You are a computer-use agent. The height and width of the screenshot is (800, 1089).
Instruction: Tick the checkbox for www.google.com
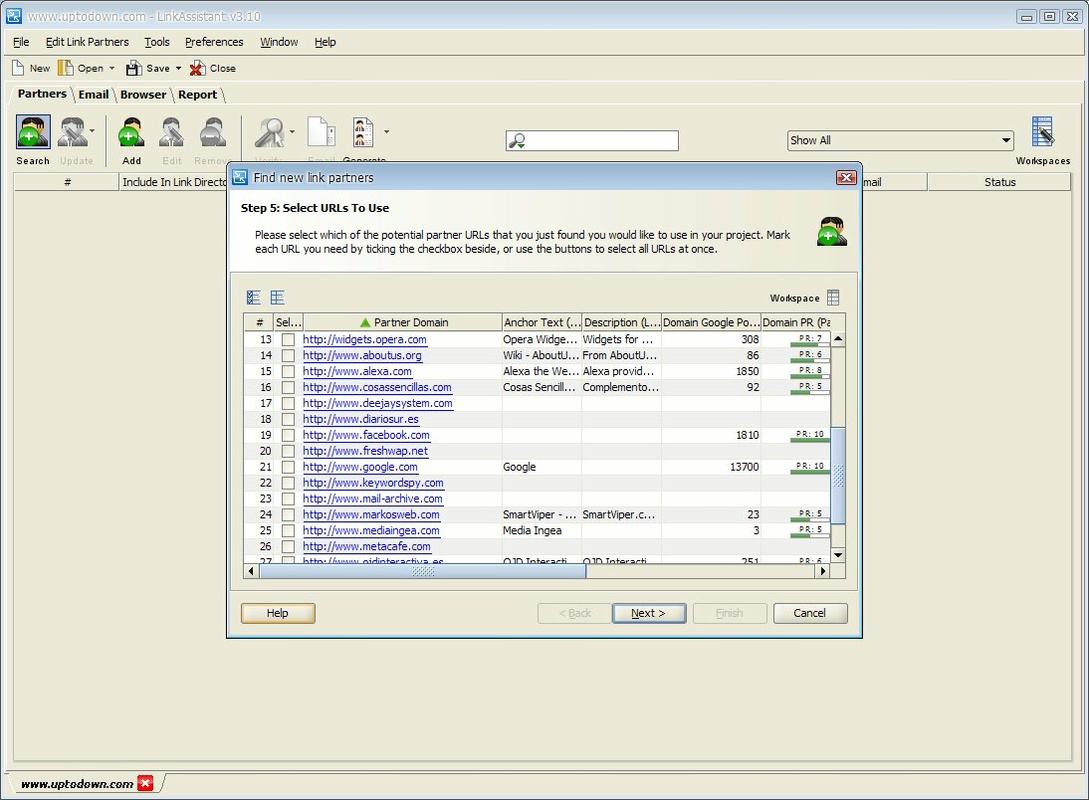[288, 467]
